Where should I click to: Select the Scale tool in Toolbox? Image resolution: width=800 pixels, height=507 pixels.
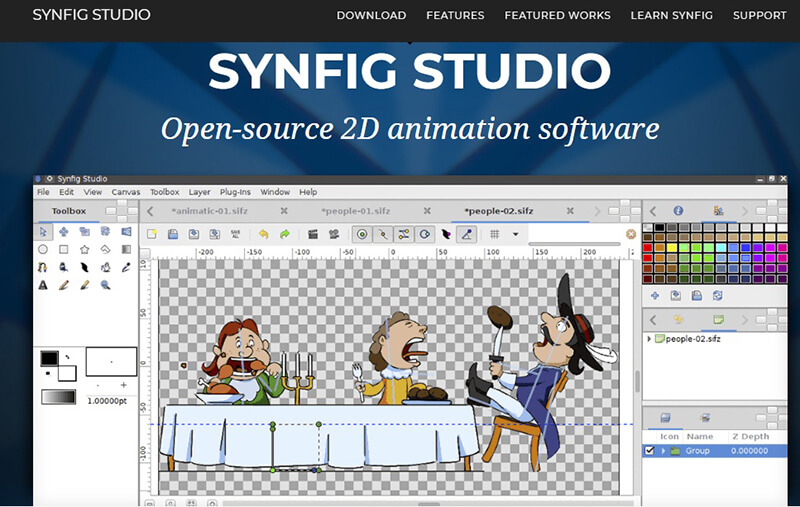[85, 232]
